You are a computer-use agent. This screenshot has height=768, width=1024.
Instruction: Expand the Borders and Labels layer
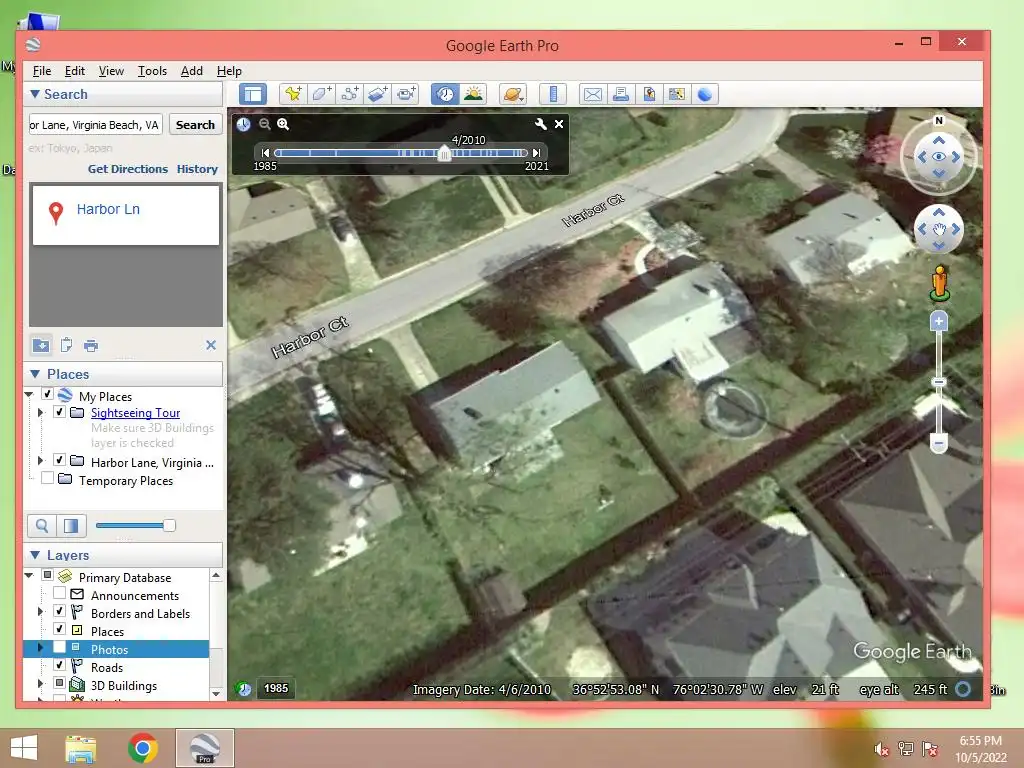click(40, 612)
